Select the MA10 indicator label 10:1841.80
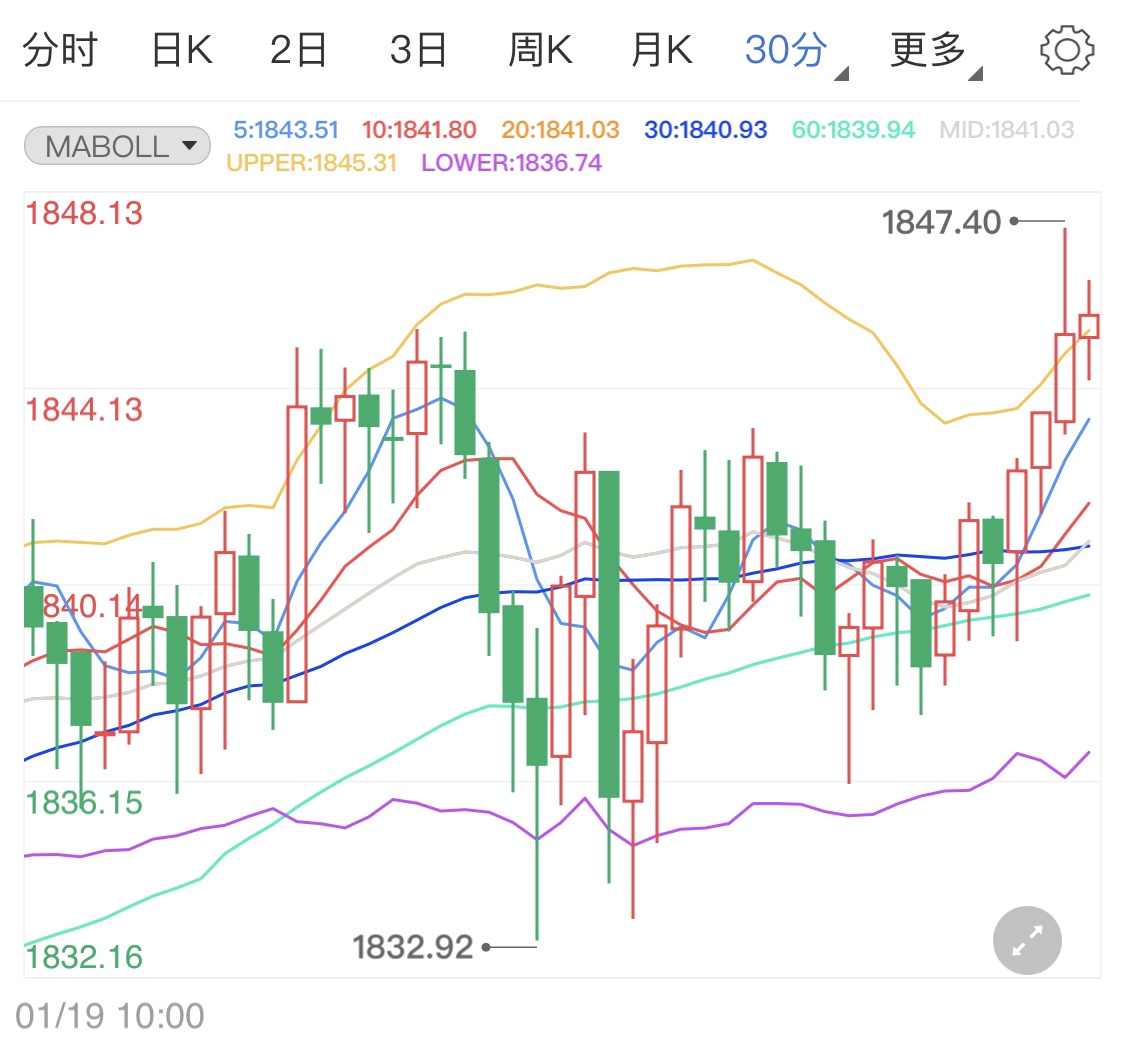This screenshot has height=1053, width=1125. click(417, 130)
